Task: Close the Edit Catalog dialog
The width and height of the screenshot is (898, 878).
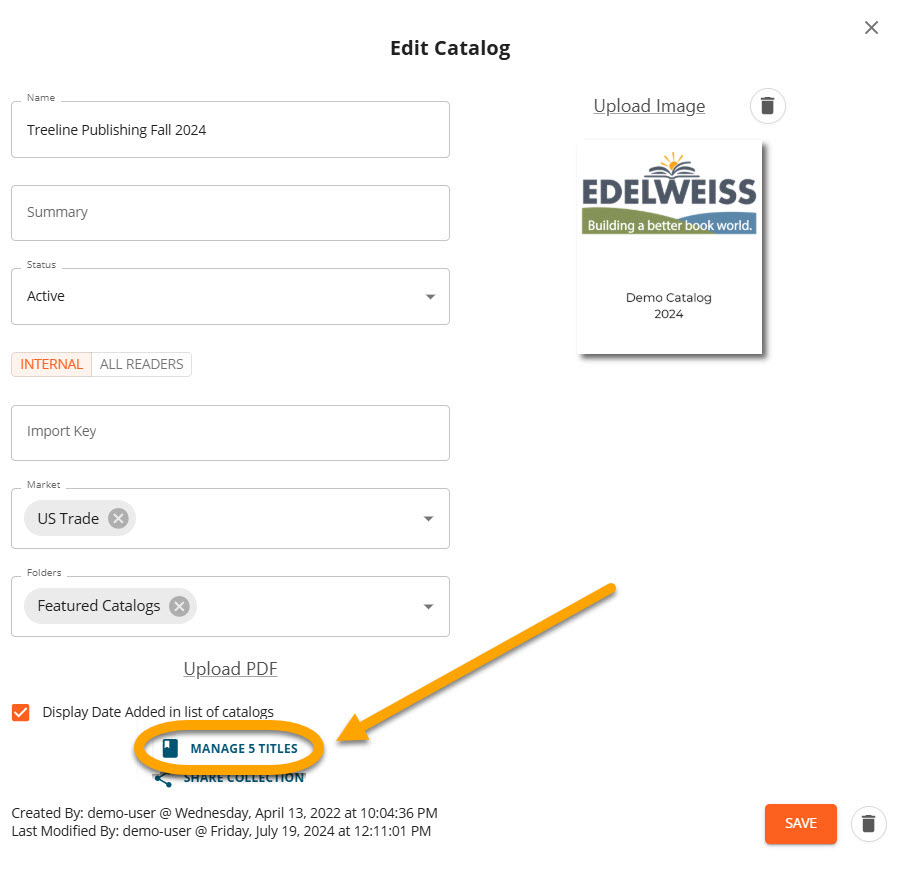Action: click(x=871, y=28)
